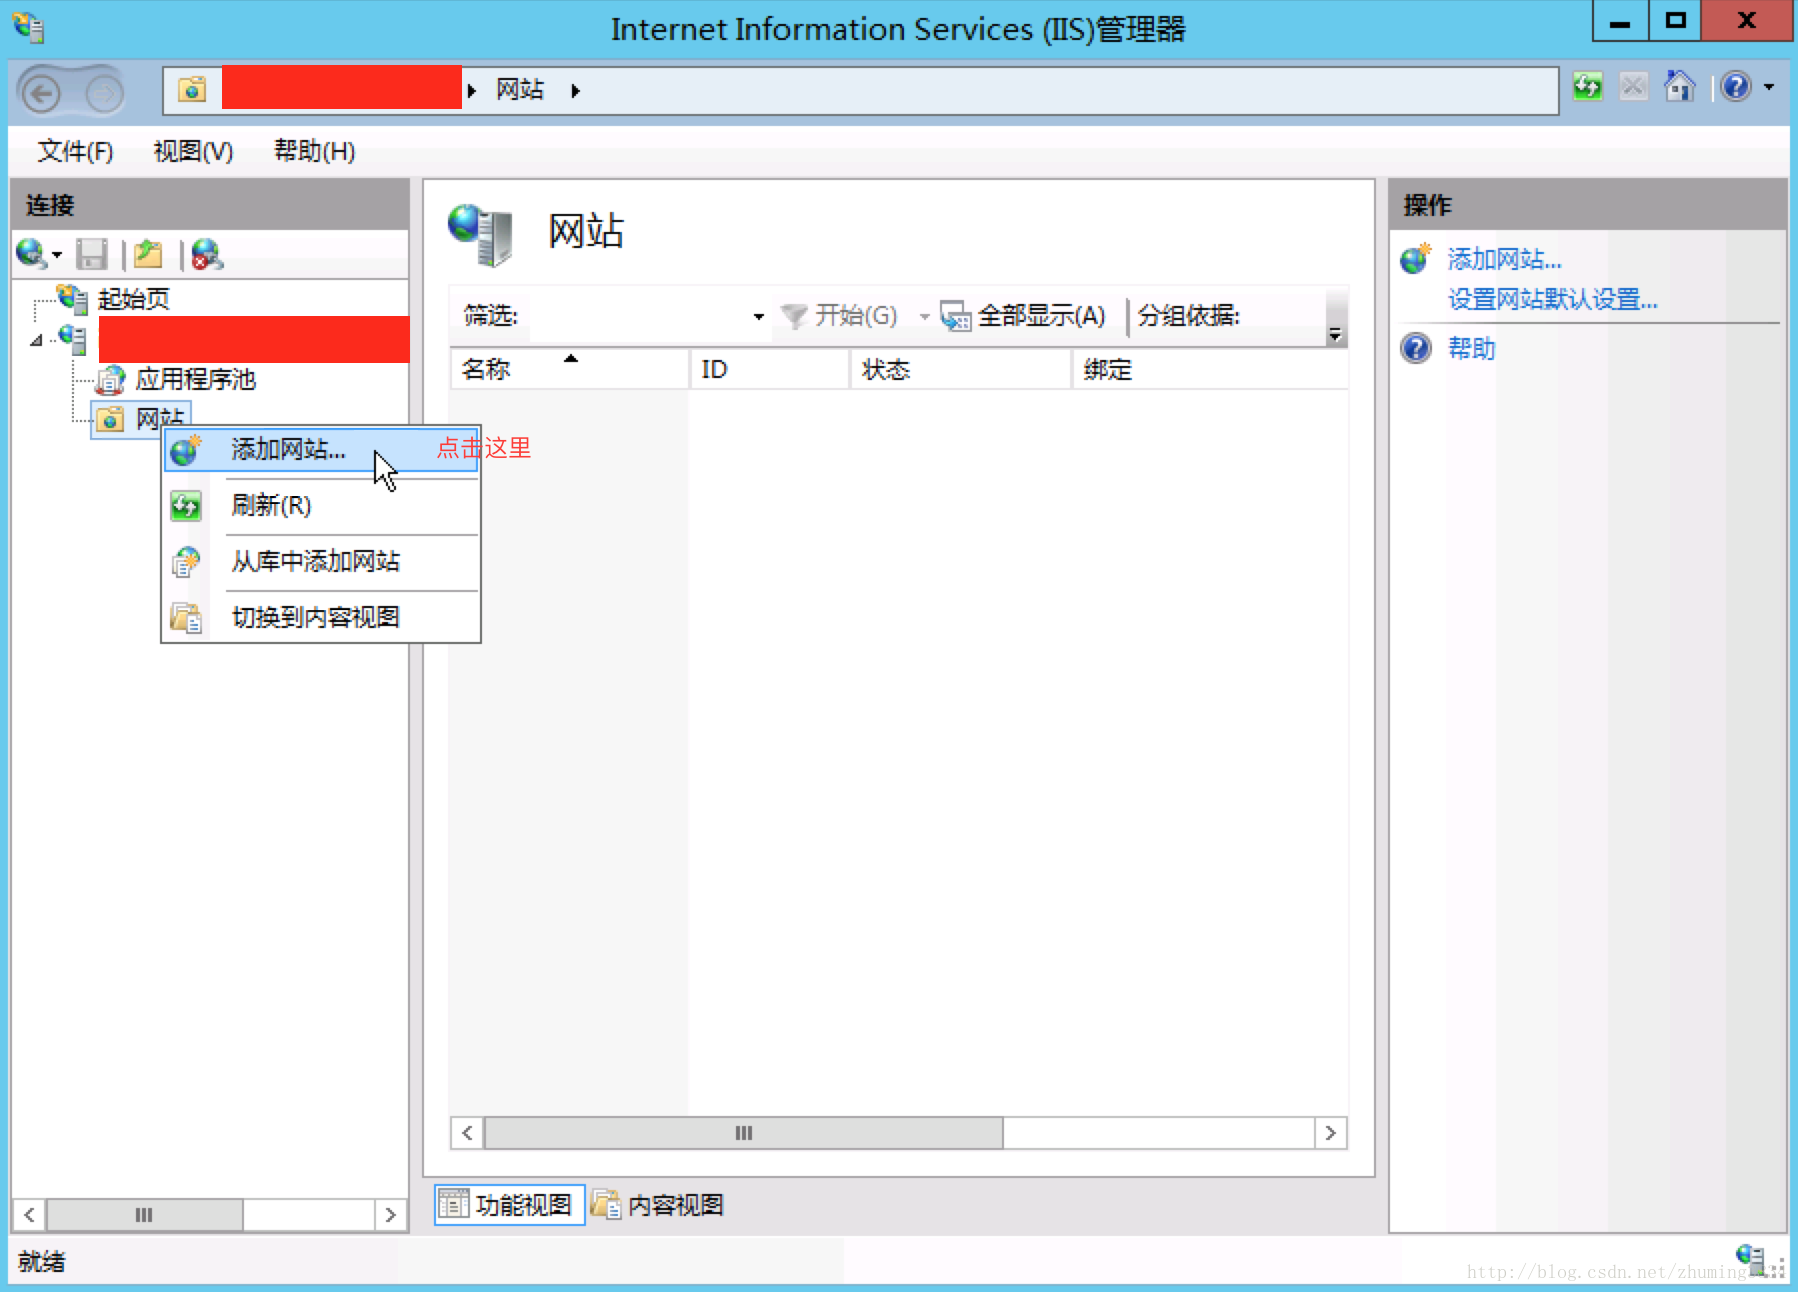1798x1292 pixels.
Task: Open the connect icon dropdown arrow
Action: coord(57,256)
